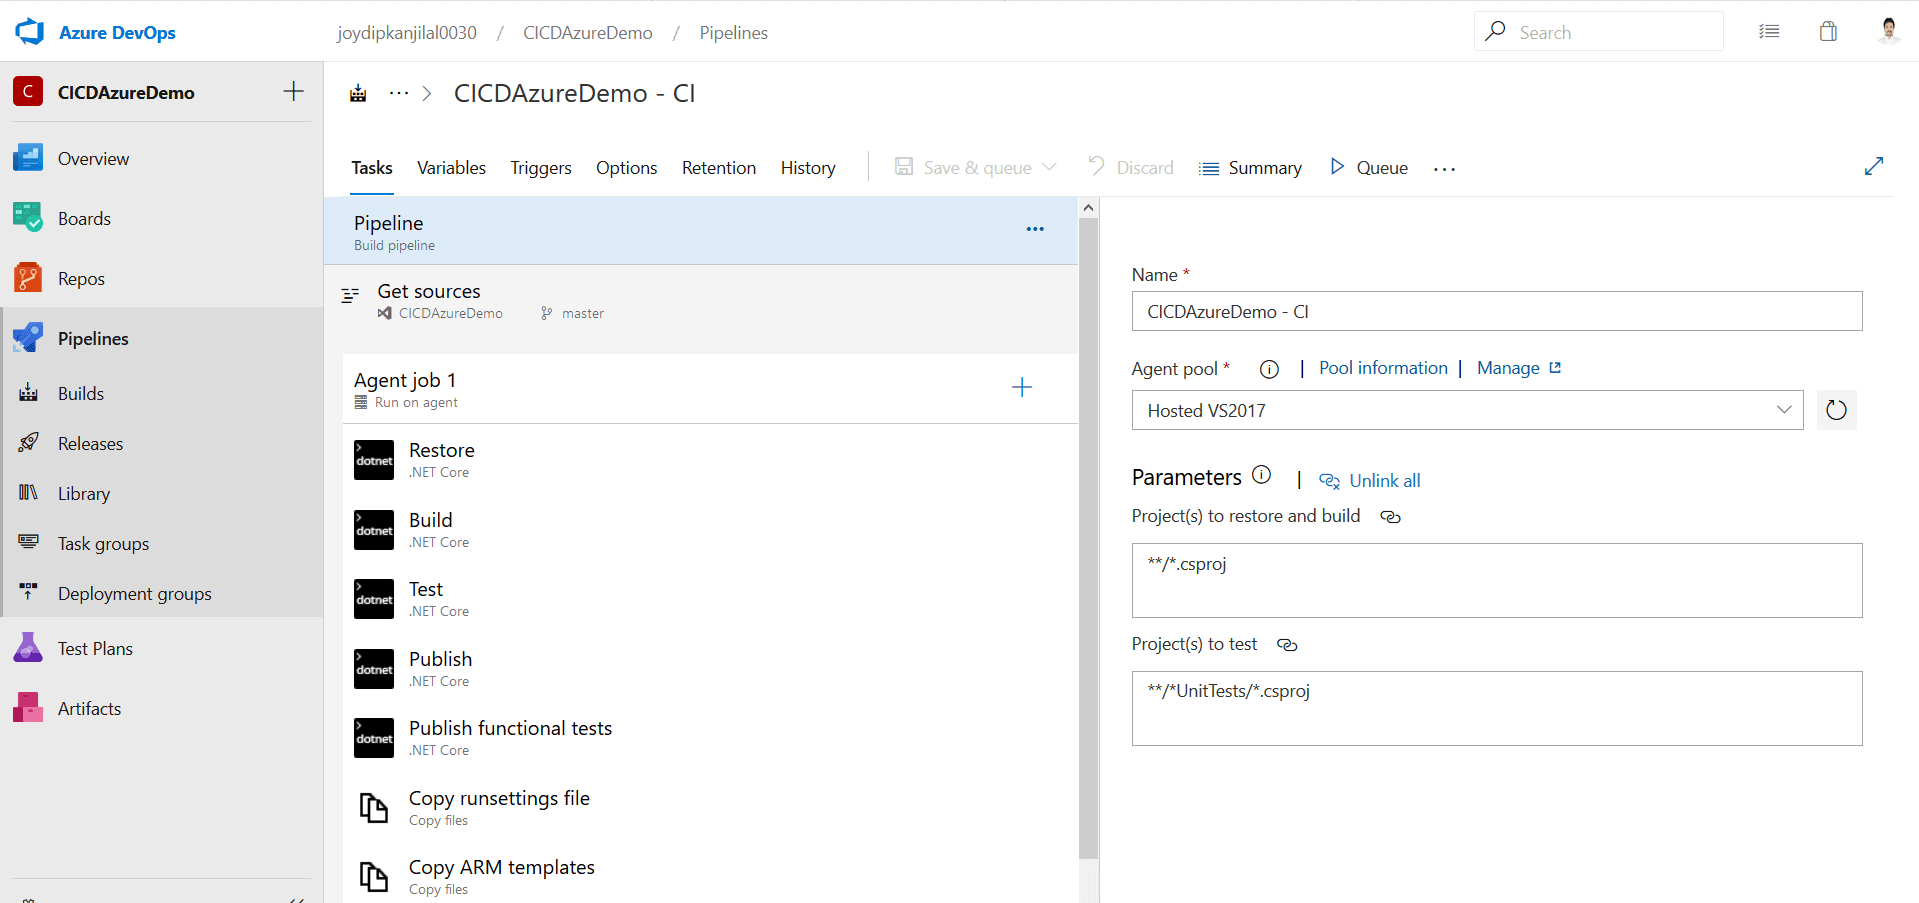The height and width of the screenshot is (903, 1919).
Task: Select the Publish .NET Core task
Action: click(x=711, y=669)
